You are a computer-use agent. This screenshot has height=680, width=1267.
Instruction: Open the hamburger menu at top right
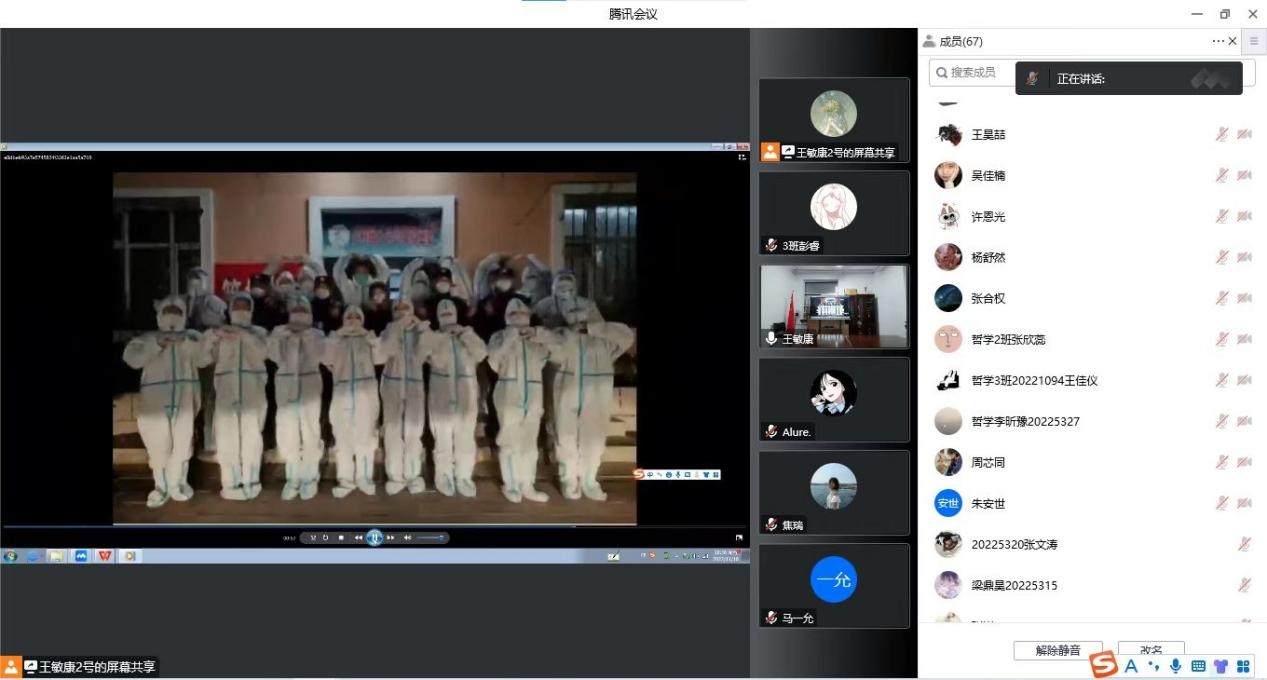[x=1254, y=41]
